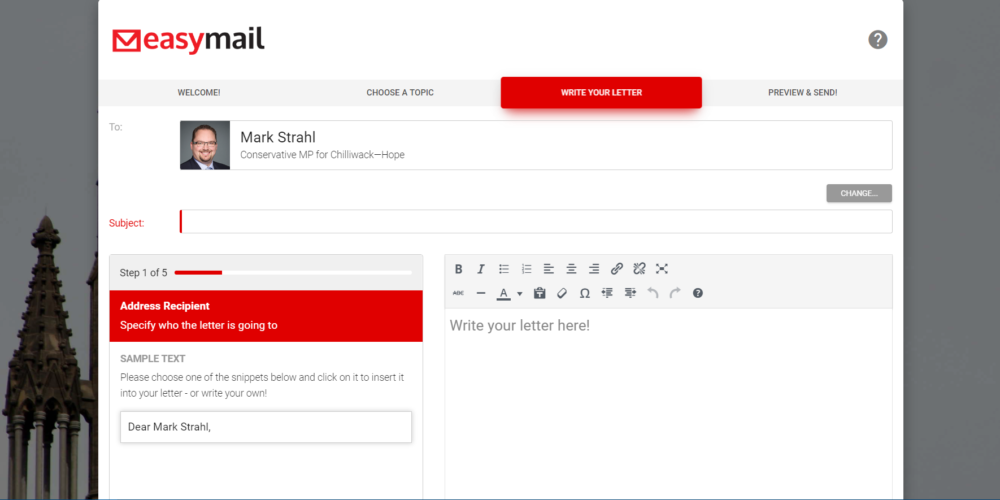Image resolution: width=1000 pixels, height=500 pixels.
Task: Toggle strikethrough formatting
Action: click(458, 293)
